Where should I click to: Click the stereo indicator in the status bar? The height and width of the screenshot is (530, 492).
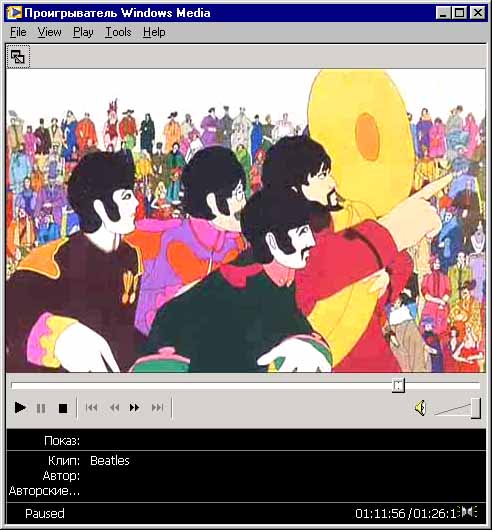470,512
